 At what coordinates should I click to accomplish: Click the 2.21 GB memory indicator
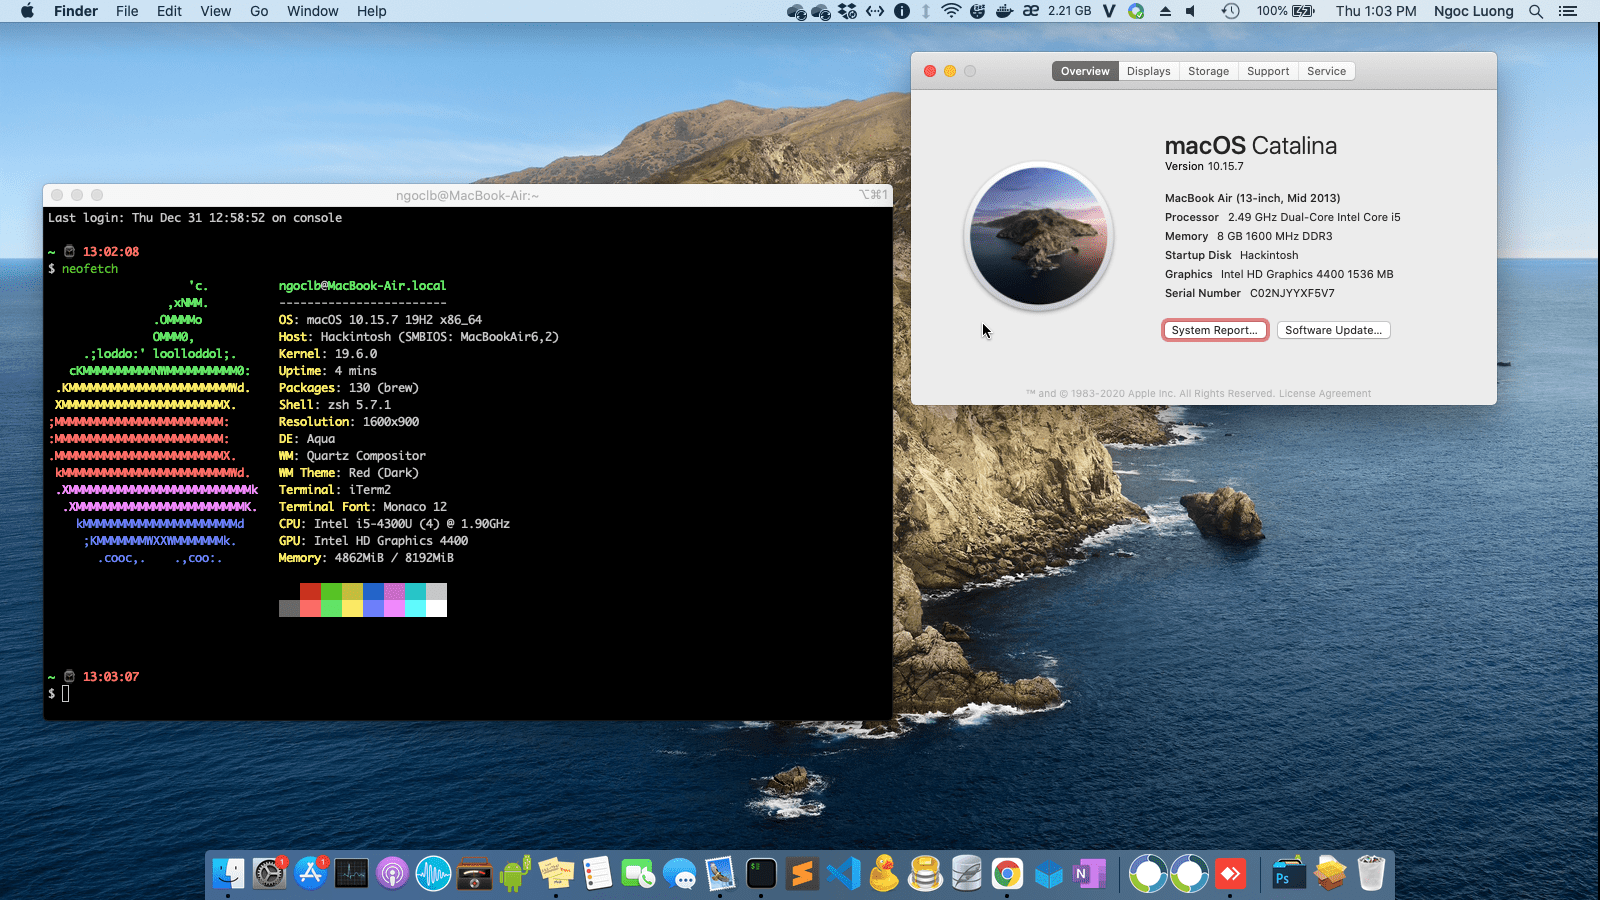[x=1069, y=11]
